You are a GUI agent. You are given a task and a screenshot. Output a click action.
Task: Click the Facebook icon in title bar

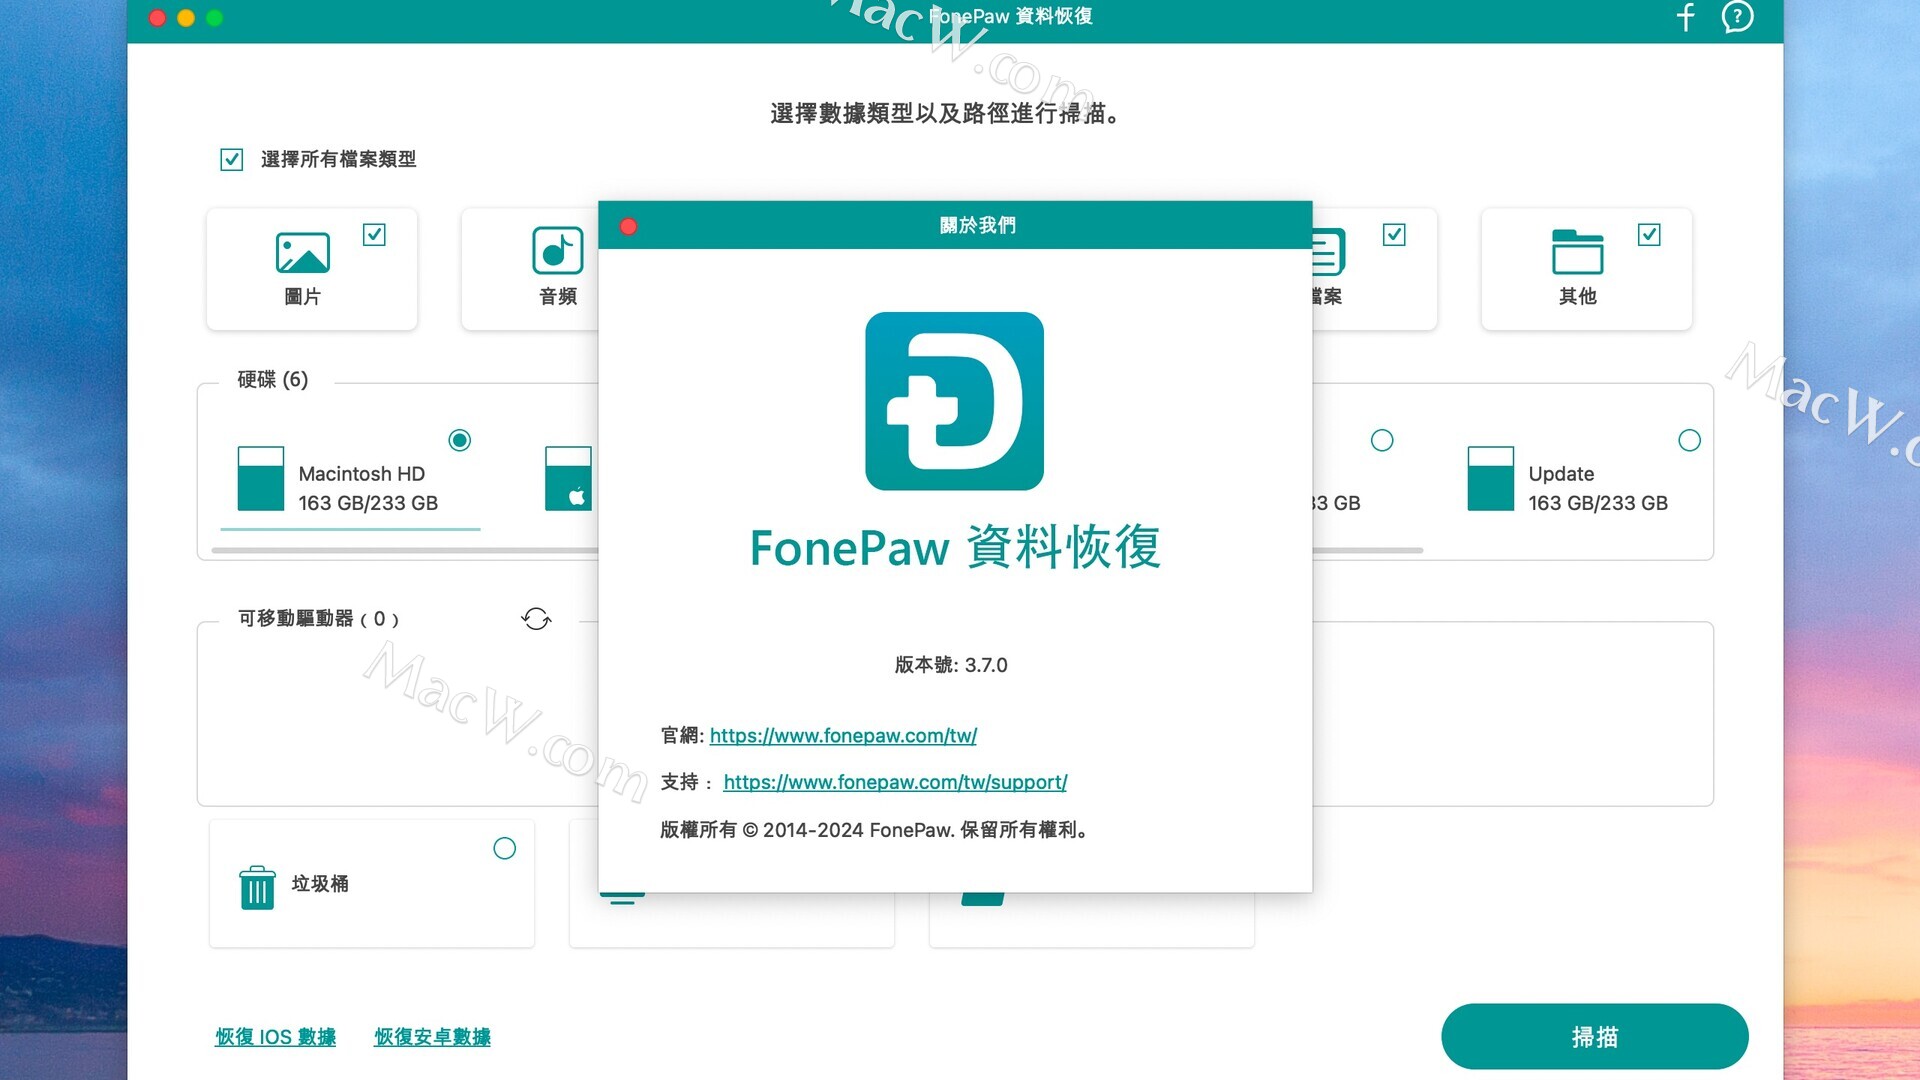[1686, 17]
